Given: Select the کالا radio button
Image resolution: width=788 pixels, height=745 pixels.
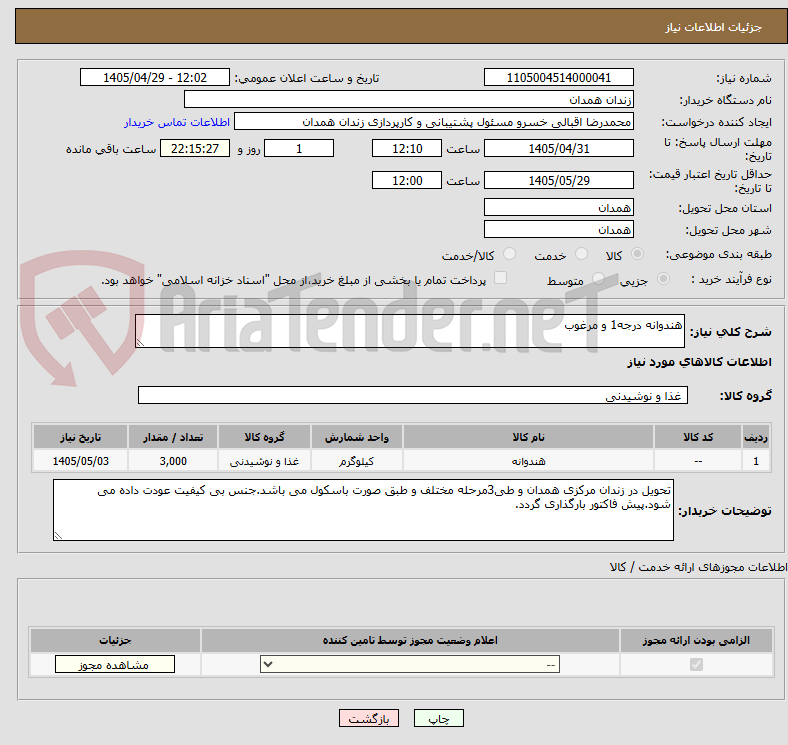Looking at the screenshot, I should (637, 254).
